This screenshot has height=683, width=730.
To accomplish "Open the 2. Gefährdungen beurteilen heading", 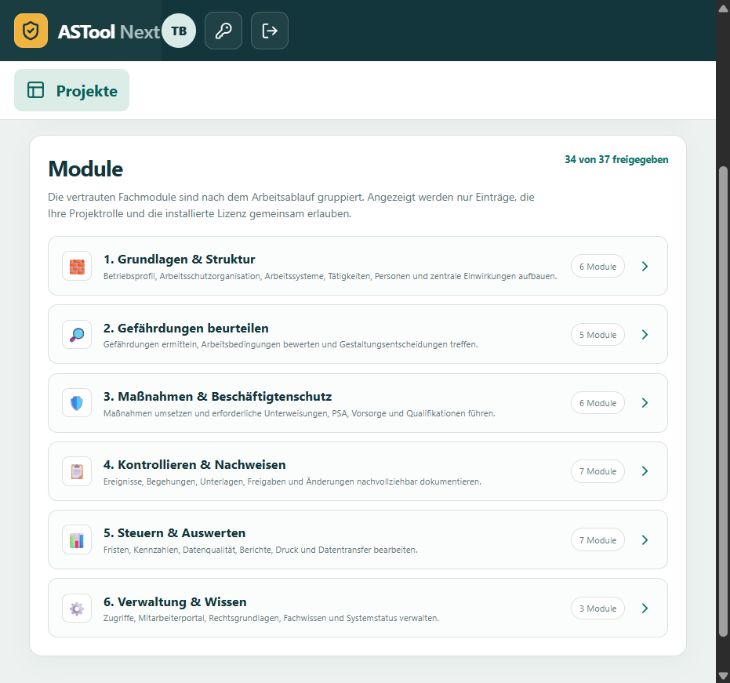I will 186,328.
